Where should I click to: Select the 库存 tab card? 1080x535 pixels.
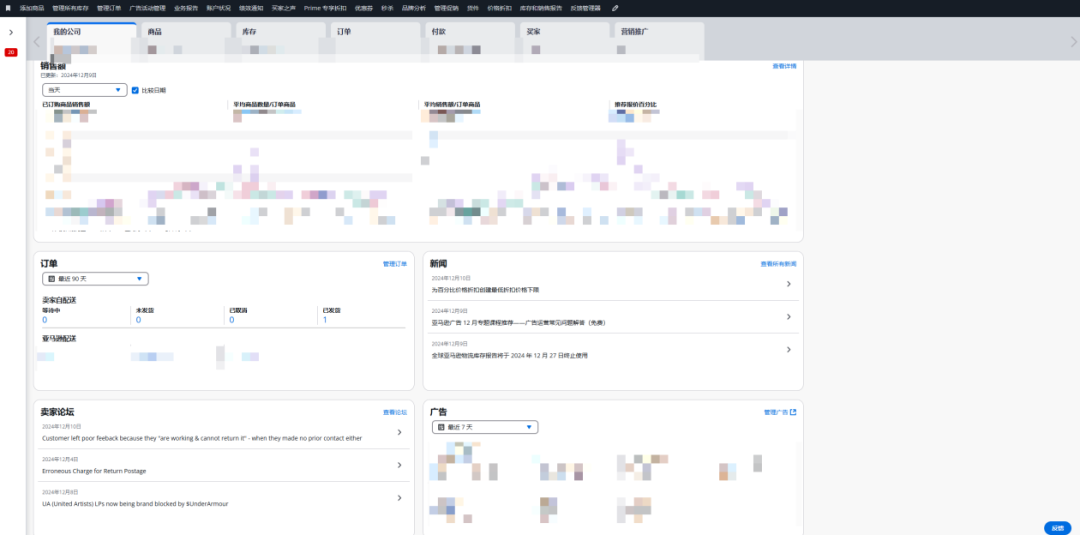coord(280,41)
